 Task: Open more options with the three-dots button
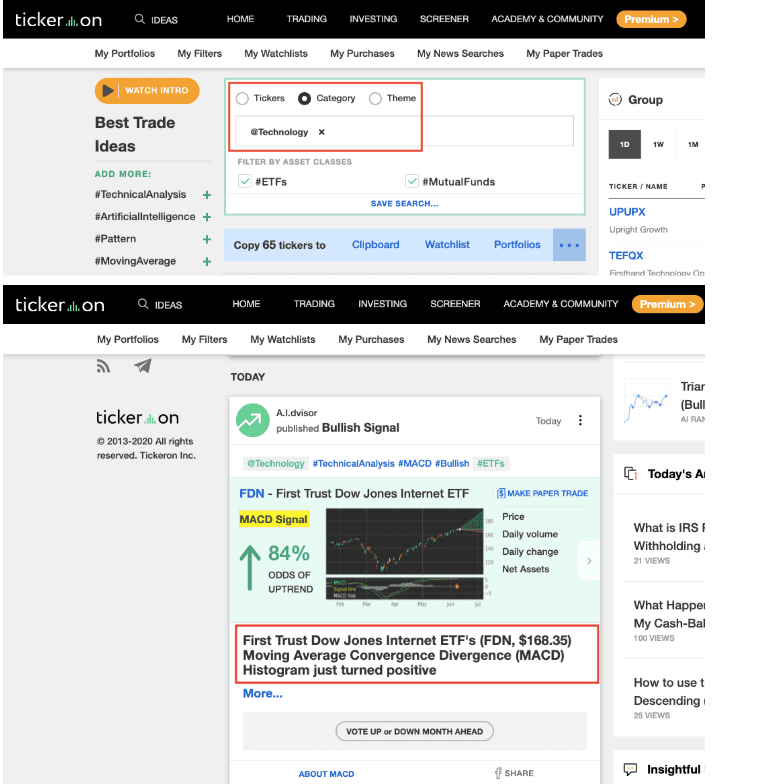(569, 245)
